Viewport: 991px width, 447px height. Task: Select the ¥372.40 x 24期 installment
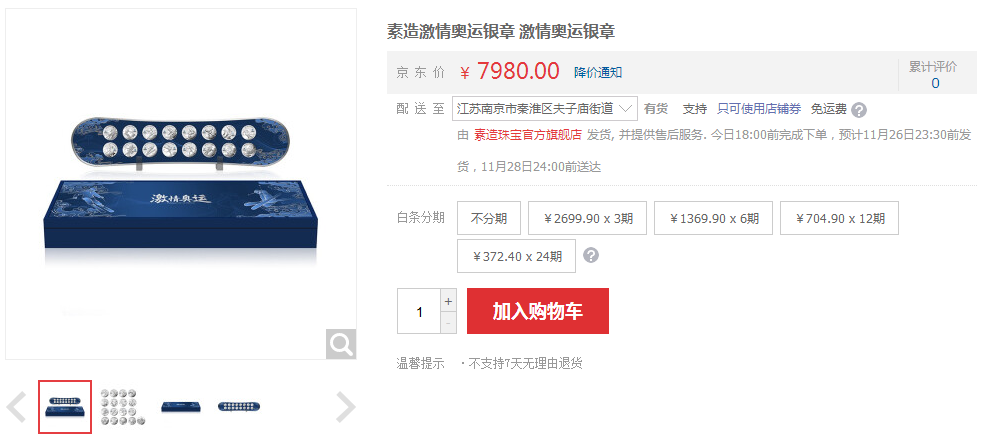(x=516, y=256)
